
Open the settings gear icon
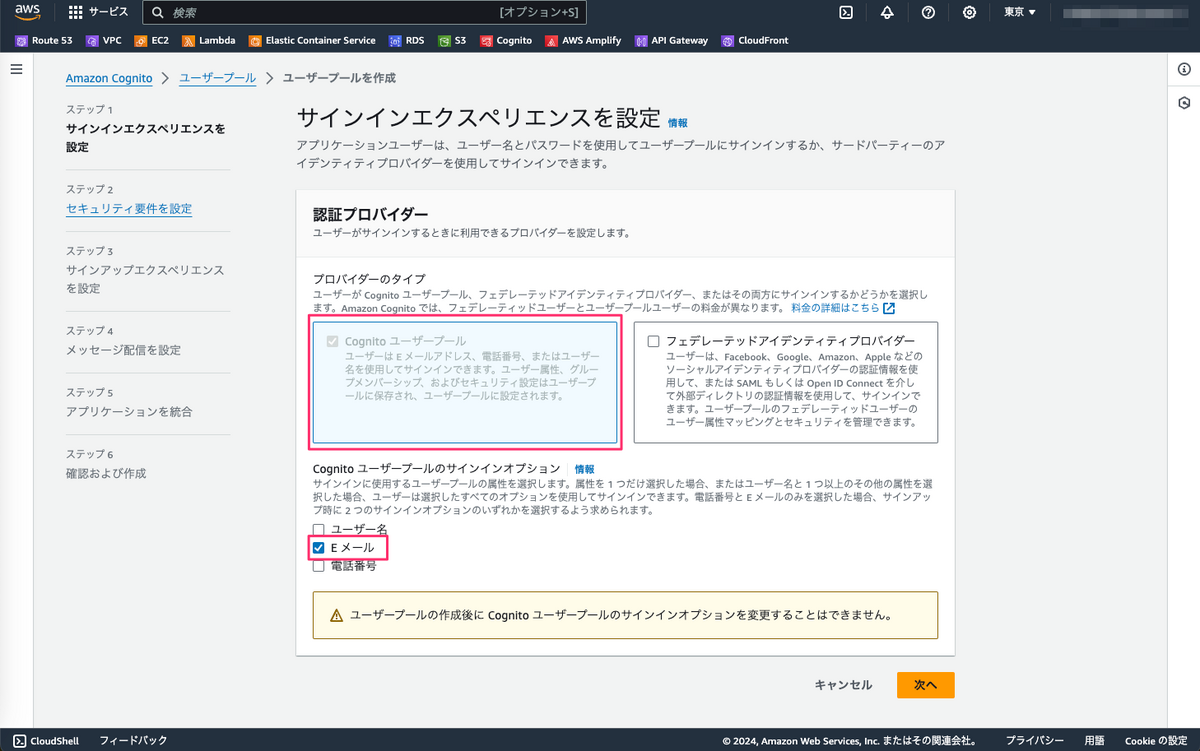[969, 13]
